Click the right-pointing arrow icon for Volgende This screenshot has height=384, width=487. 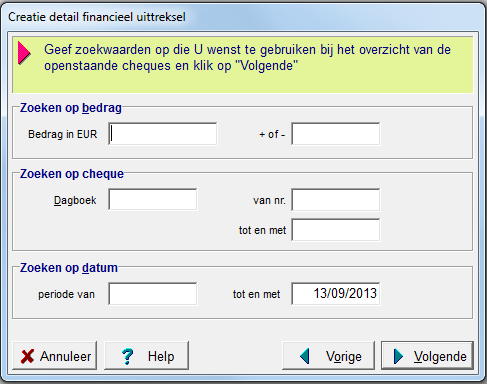click(398, 356)
